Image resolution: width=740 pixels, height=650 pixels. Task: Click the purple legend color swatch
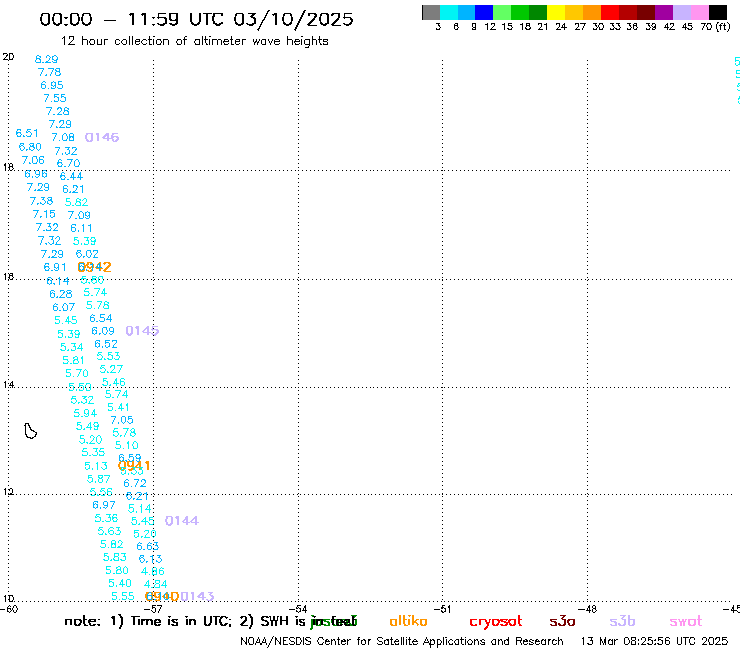664,12
